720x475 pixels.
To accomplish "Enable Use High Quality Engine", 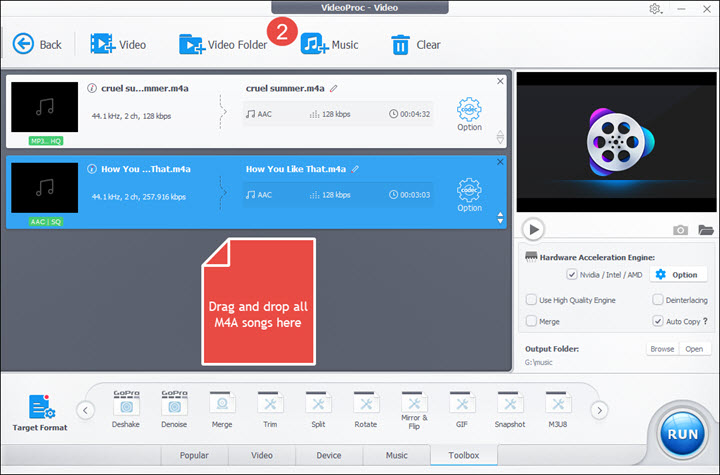I will click(x=531, y=300).
